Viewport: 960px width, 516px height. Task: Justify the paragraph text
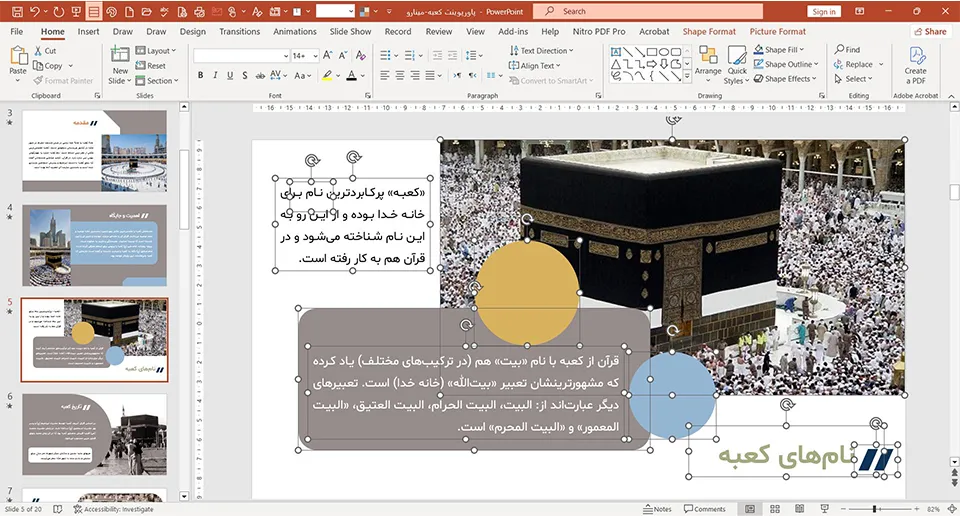430,75
